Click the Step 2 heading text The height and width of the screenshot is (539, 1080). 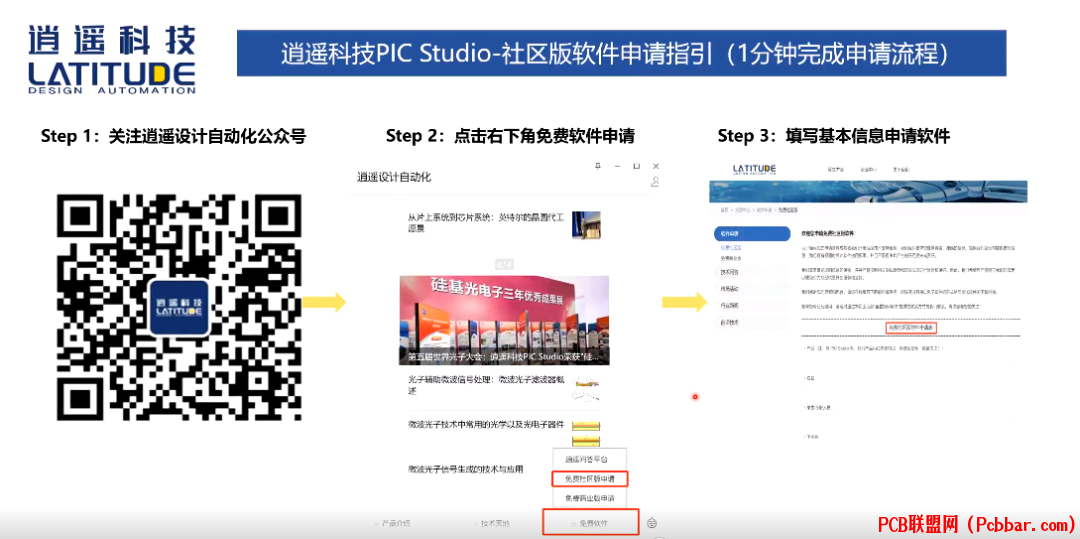(x=510, y=136)
